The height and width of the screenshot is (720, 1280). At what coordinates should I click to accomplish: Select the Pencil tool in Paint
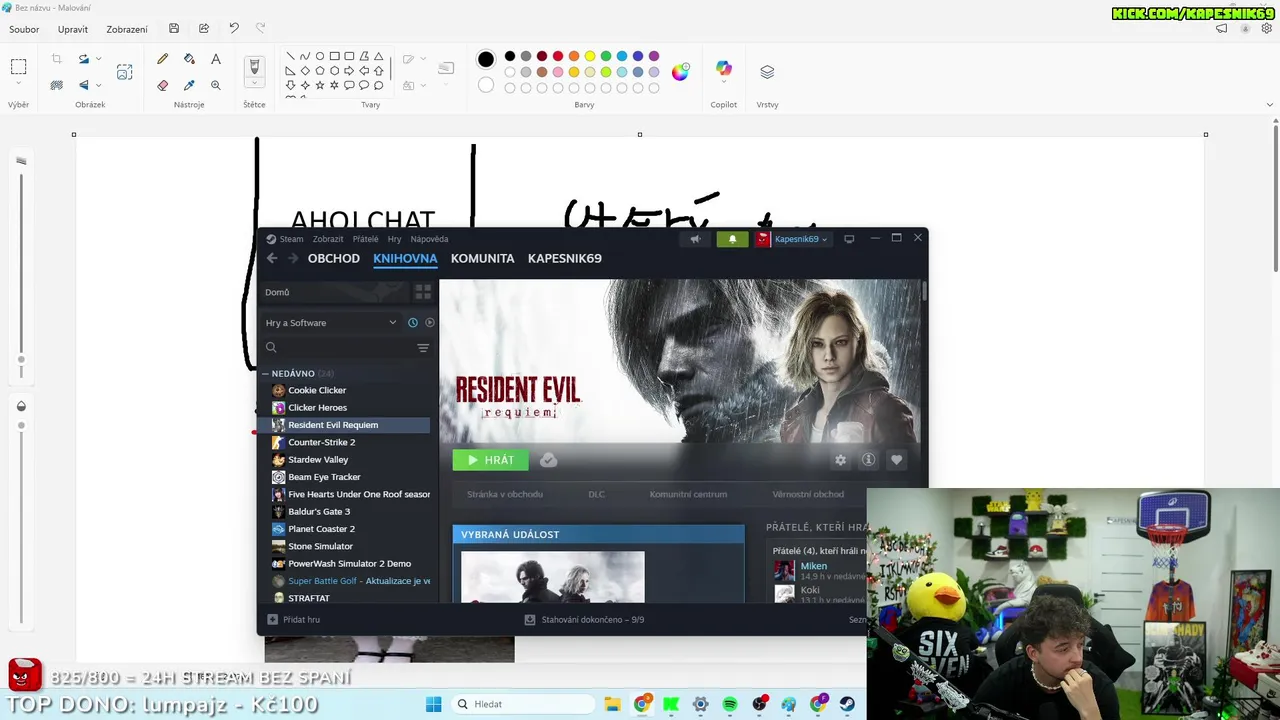click(162, 59)
